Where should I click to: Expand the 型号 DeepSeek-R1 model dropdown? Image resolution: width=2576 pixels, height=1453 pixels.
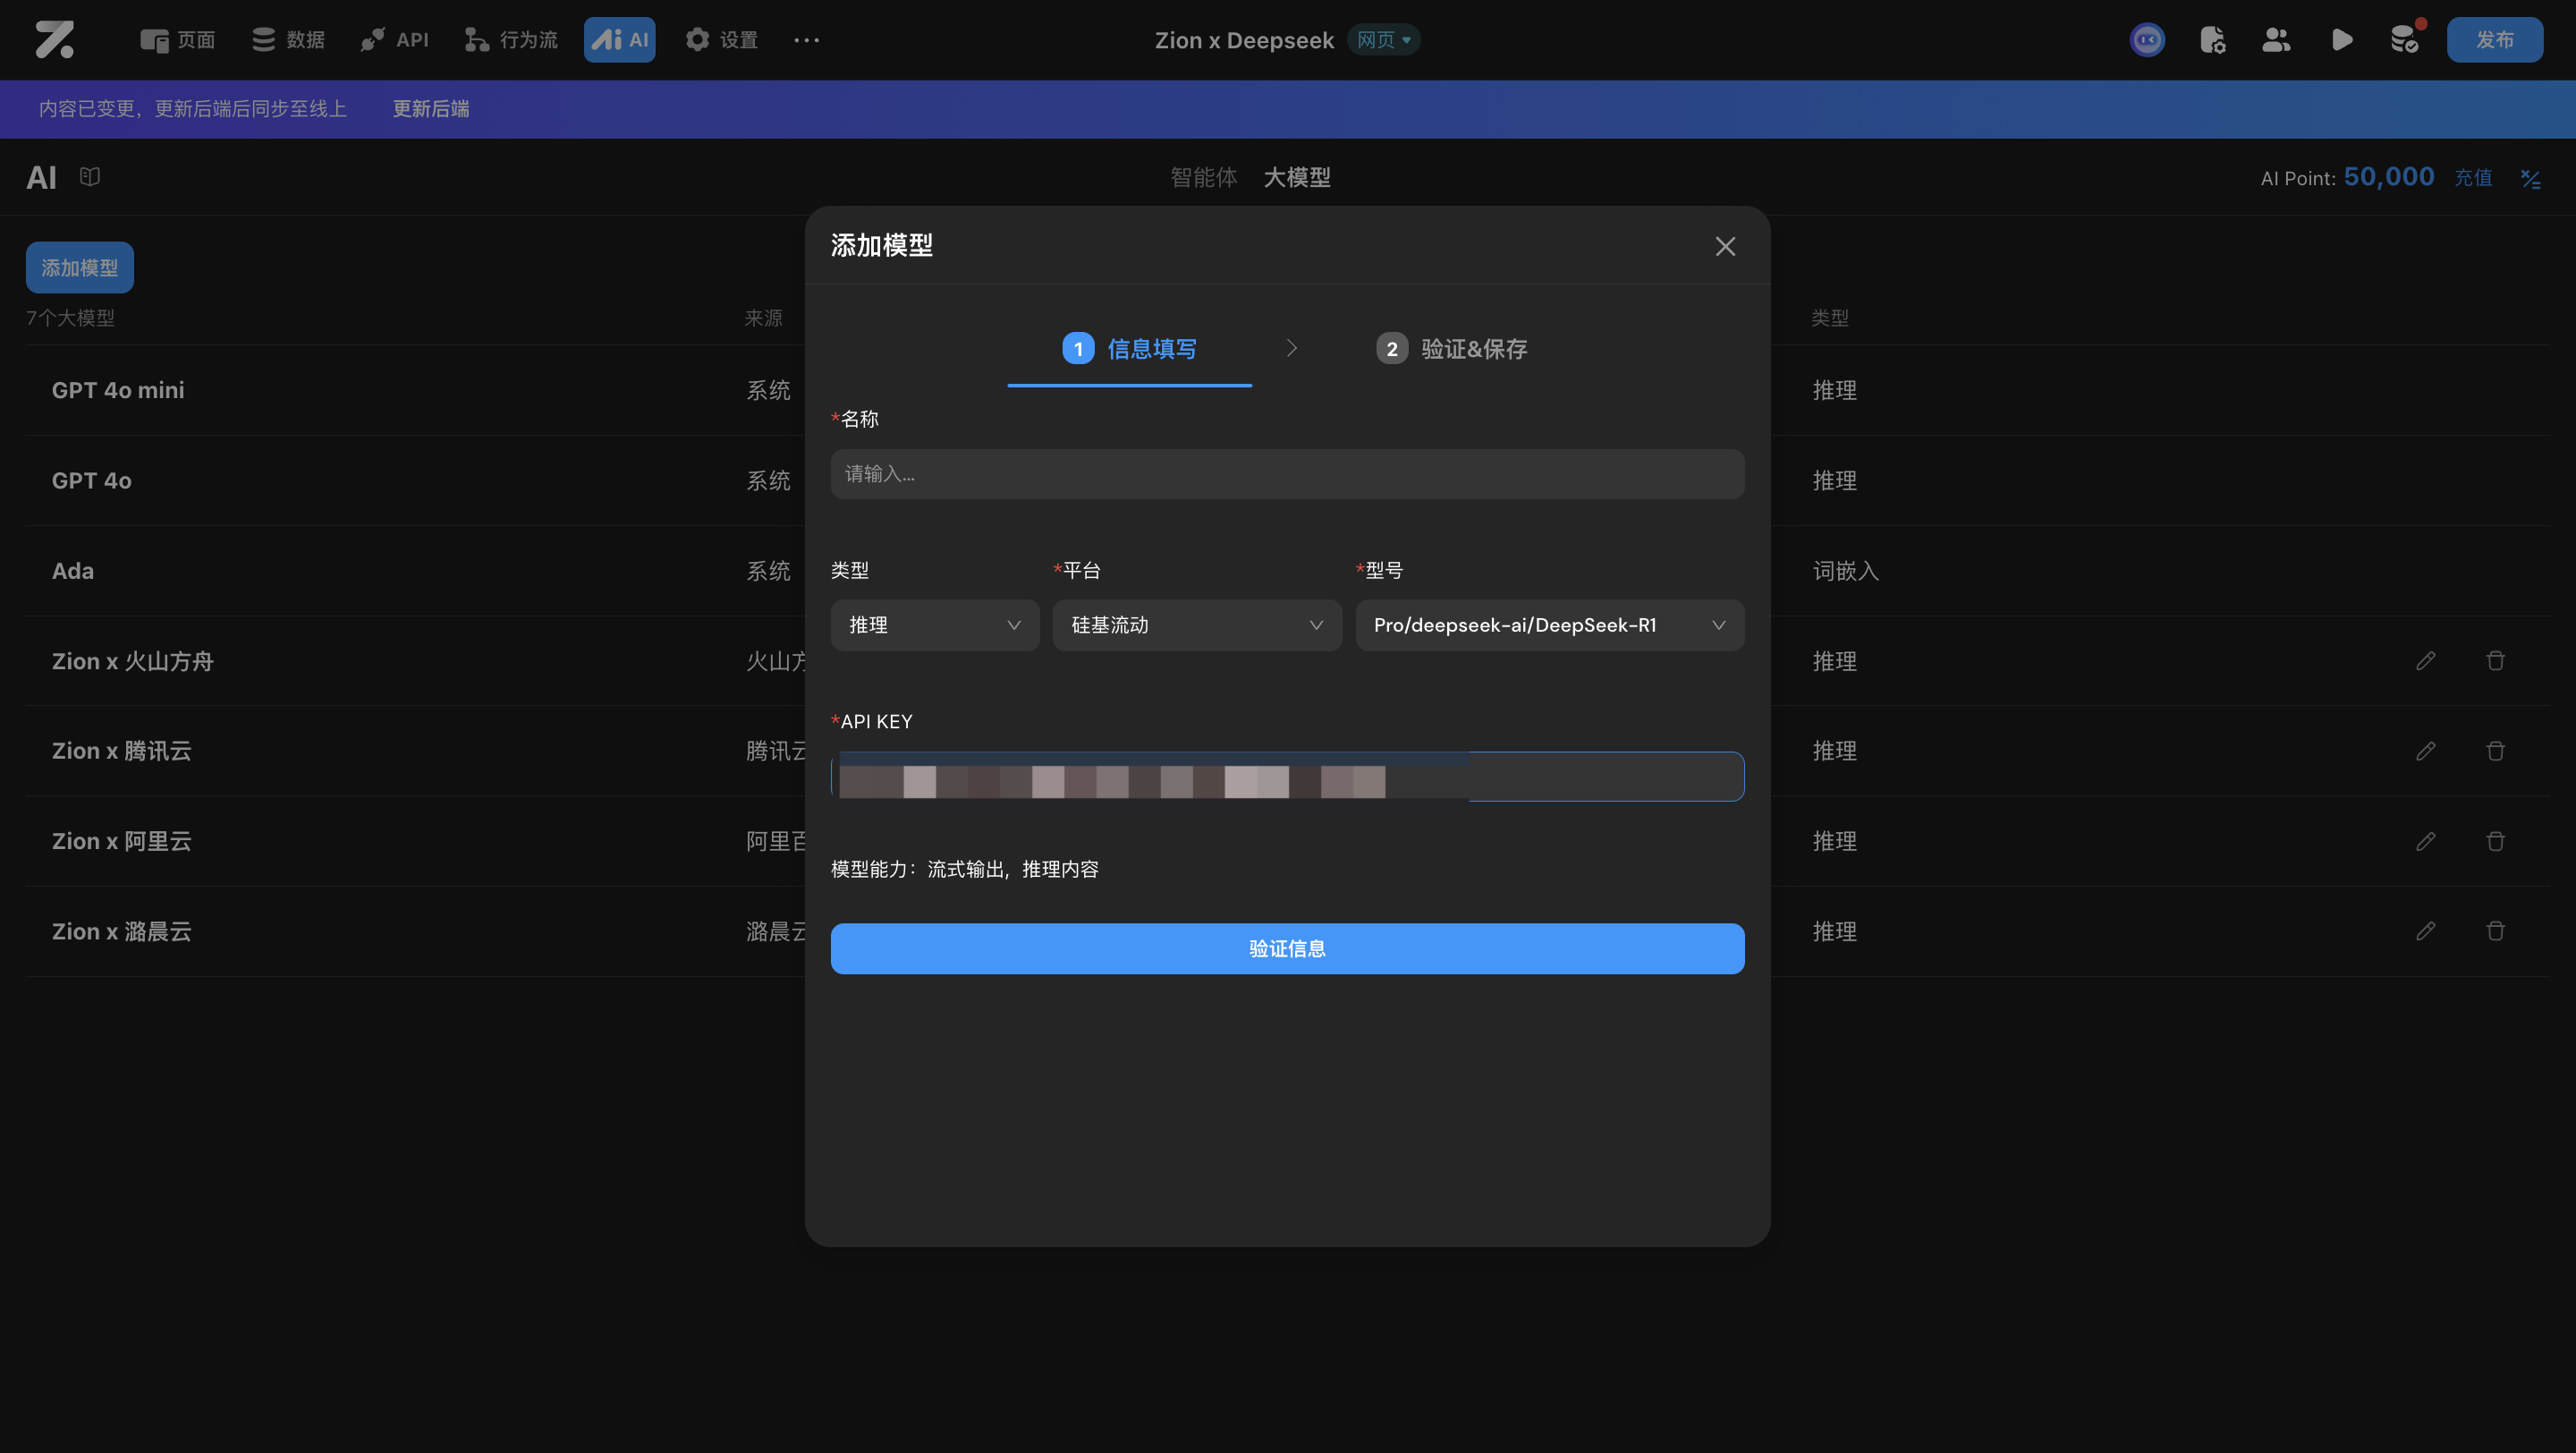pyautogui.click(x=1550, y=625)
